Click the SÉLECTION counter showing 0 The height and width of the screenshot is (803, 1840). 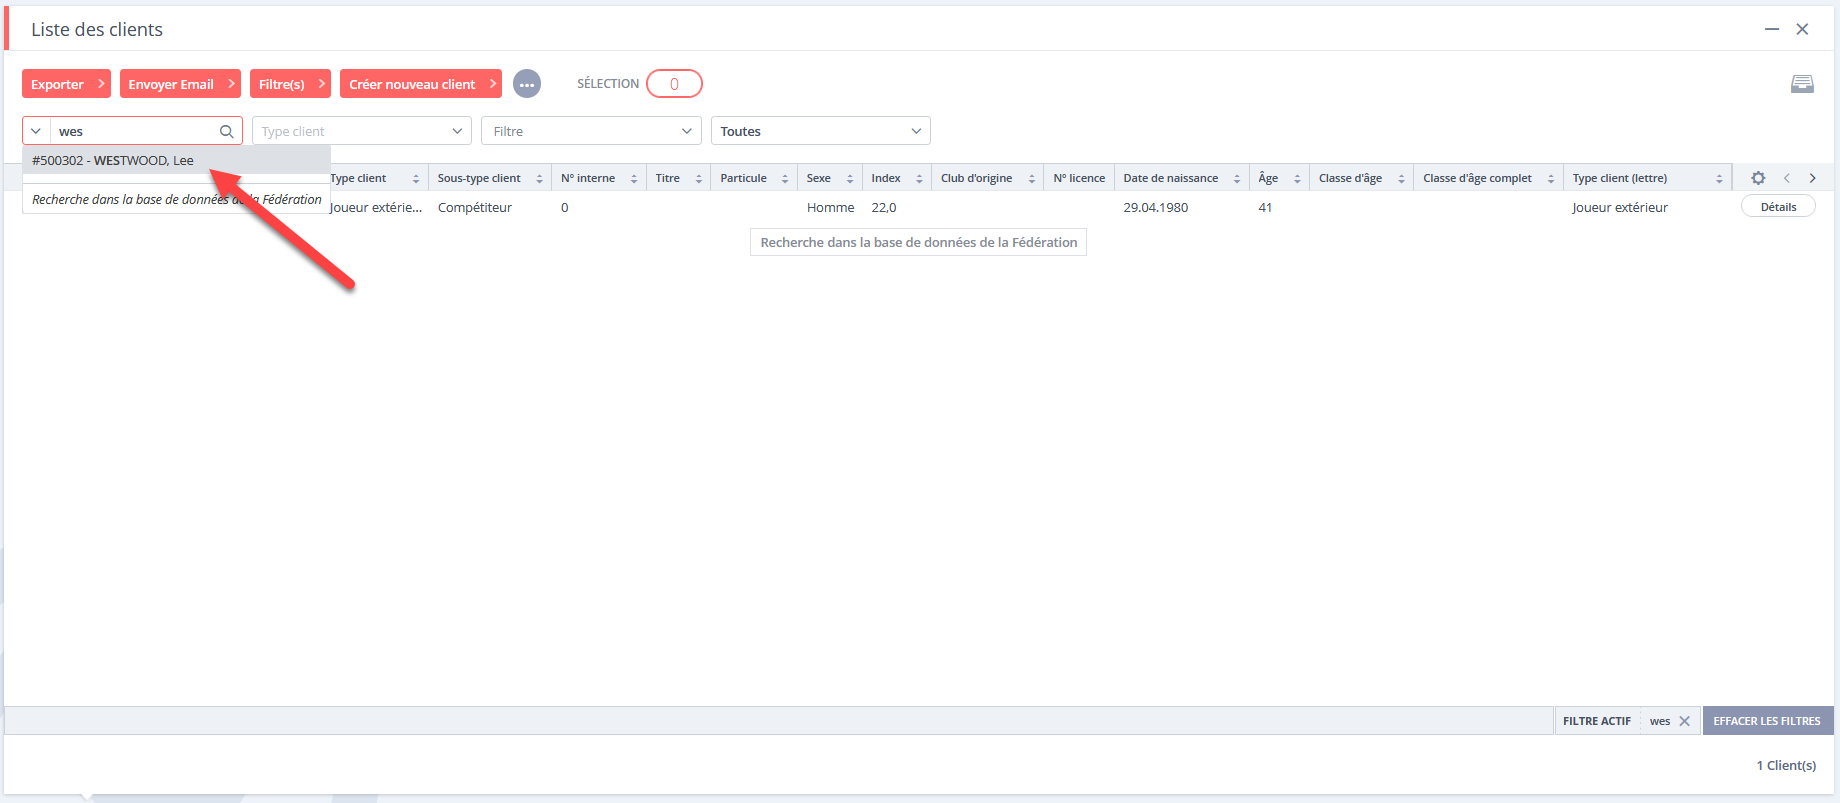(x=674, y=84)
